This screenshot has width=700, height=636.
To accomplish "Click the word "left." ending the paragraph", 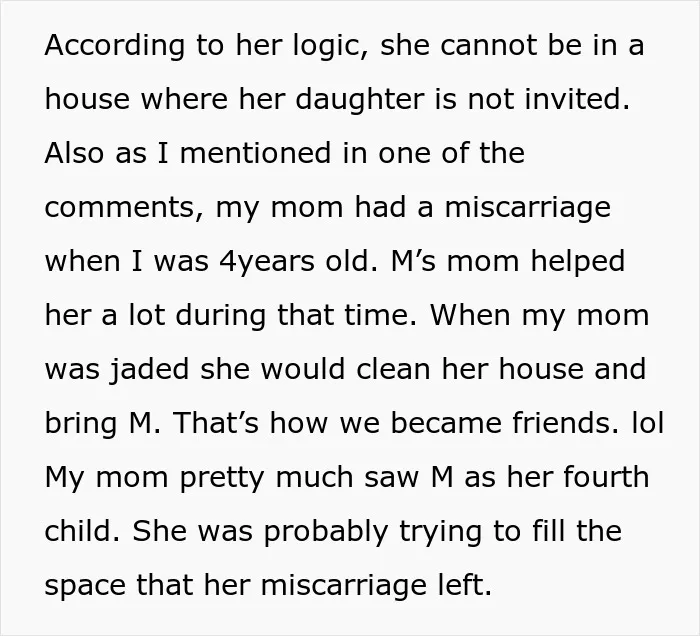I will coord(465,585).
